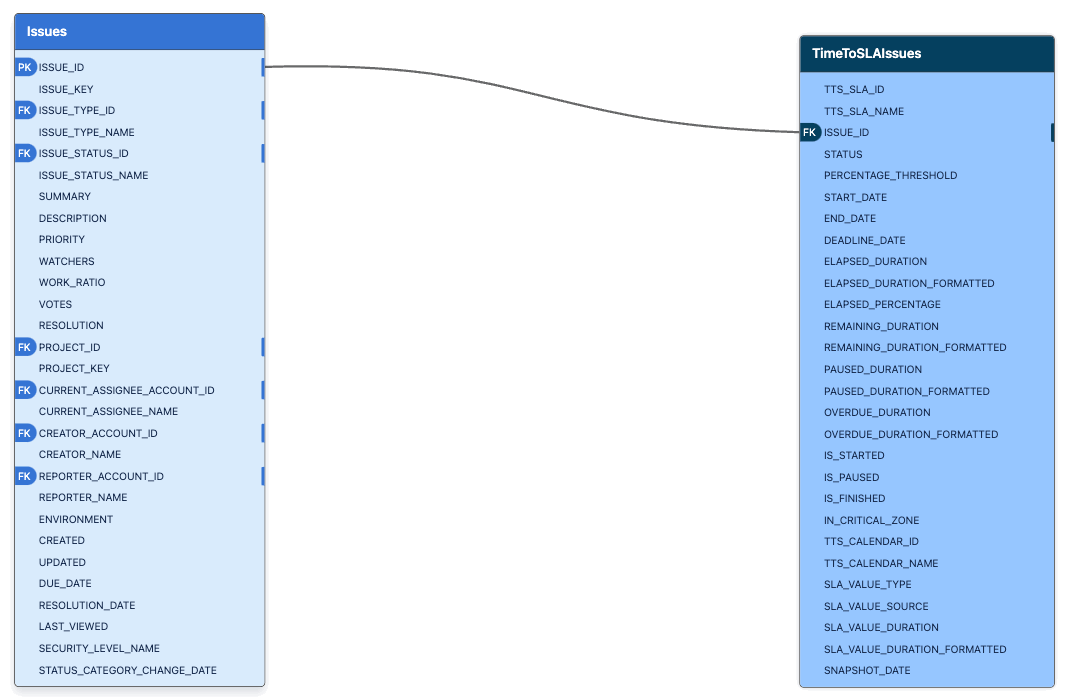Click FK badge in TimeToSLAIssues table

click(810, 132)
